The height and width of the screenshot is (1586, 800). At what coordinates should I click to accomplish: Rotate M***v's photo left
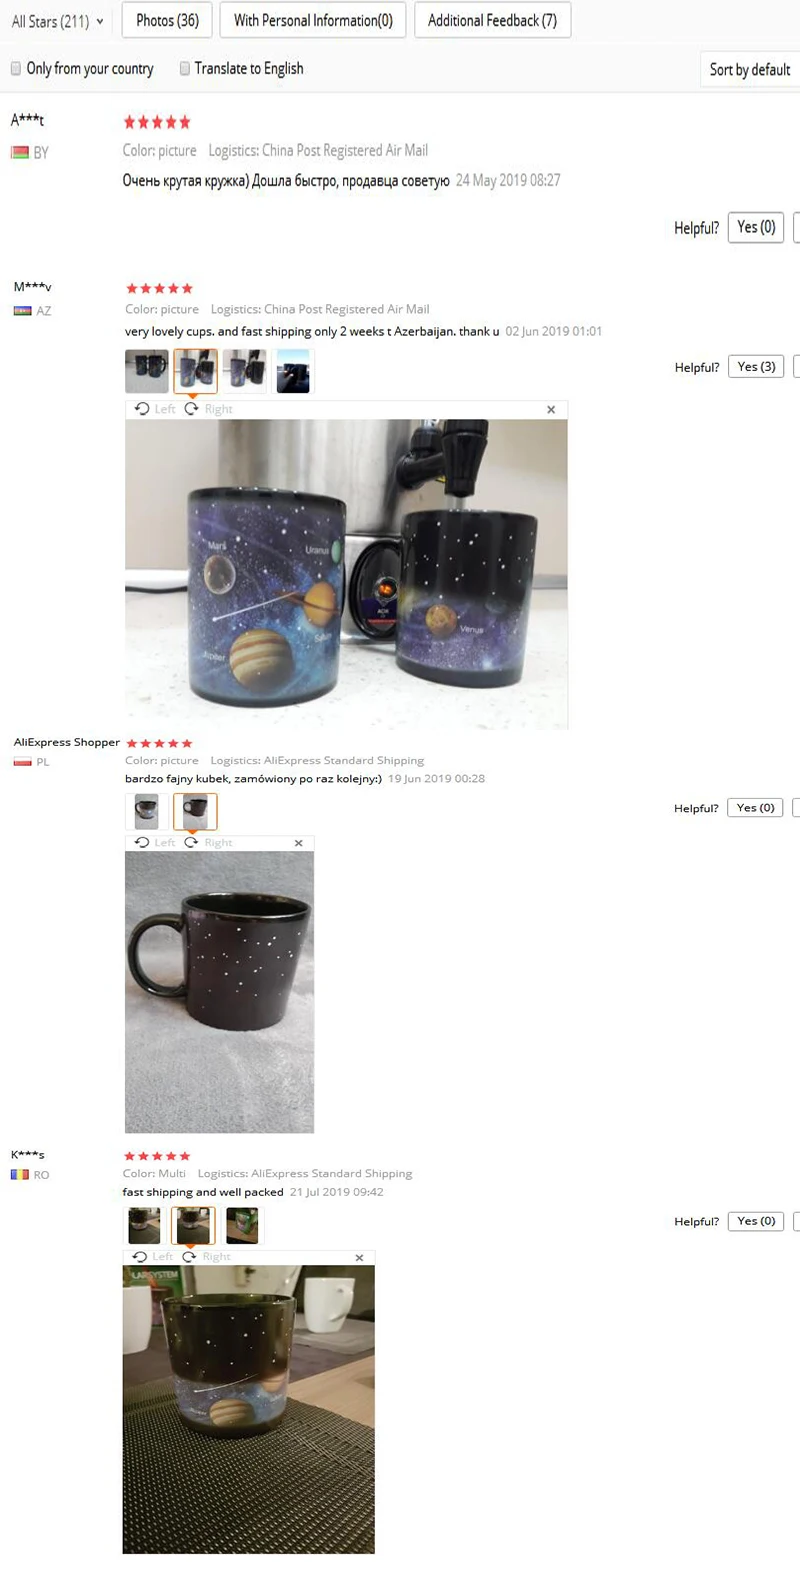click(155, 409)
